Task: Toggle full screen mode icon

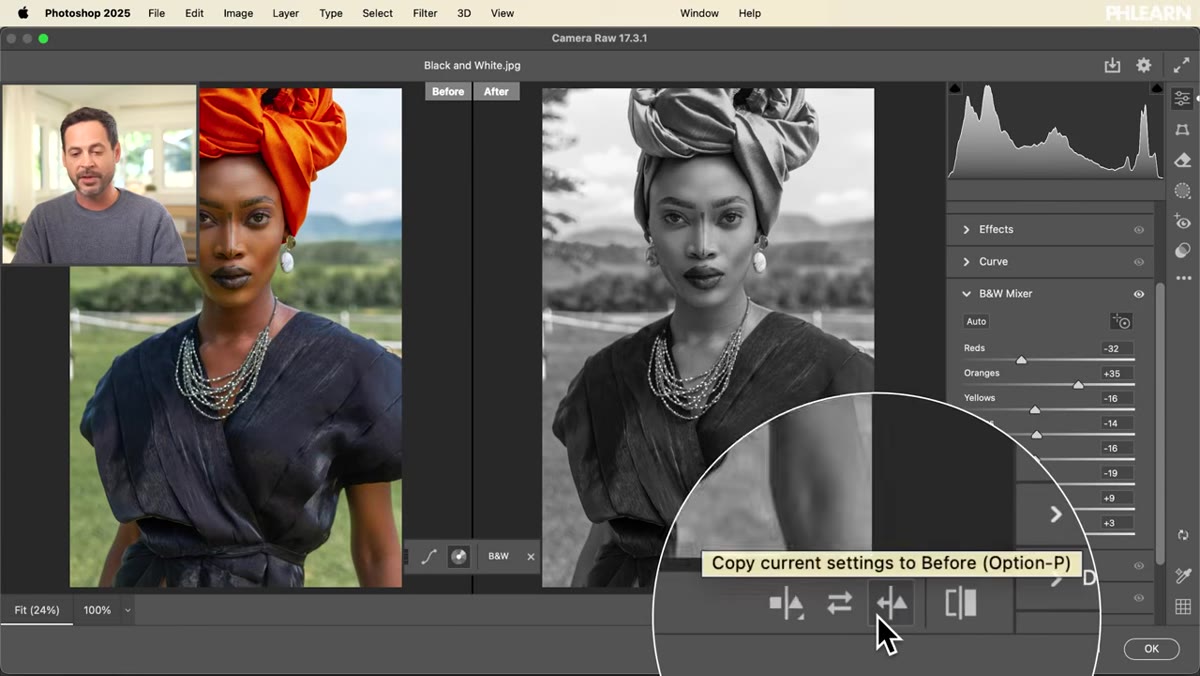Action: point(1180,65)
